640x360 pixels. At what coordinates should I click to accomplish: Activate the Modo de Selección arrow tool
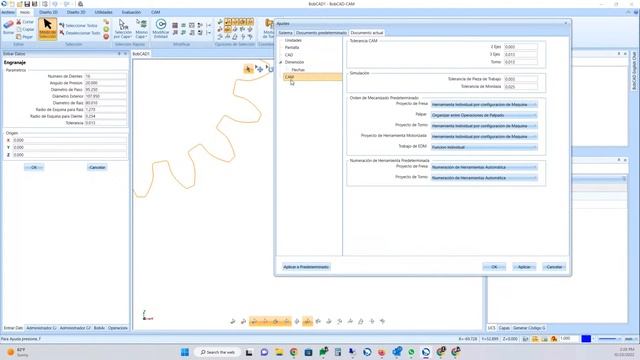[x=48, y=28]
